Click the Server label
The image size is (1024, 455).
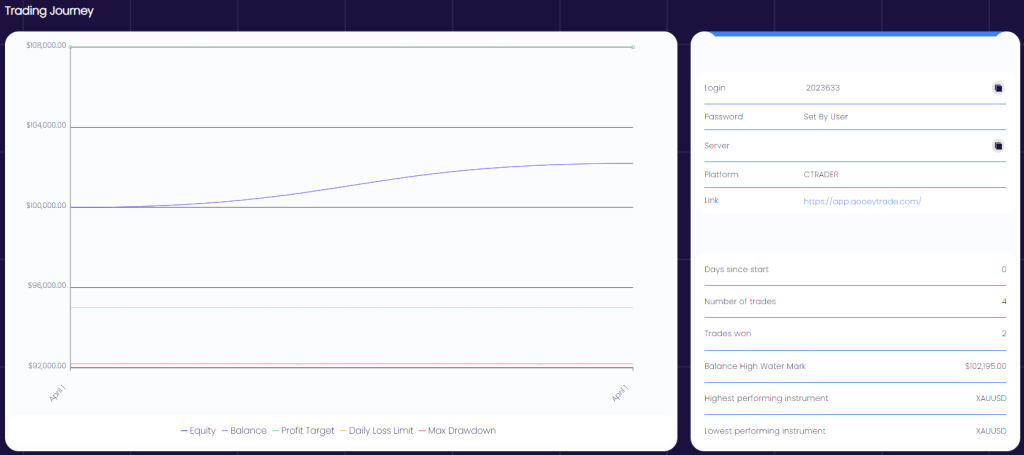point(716,146)
